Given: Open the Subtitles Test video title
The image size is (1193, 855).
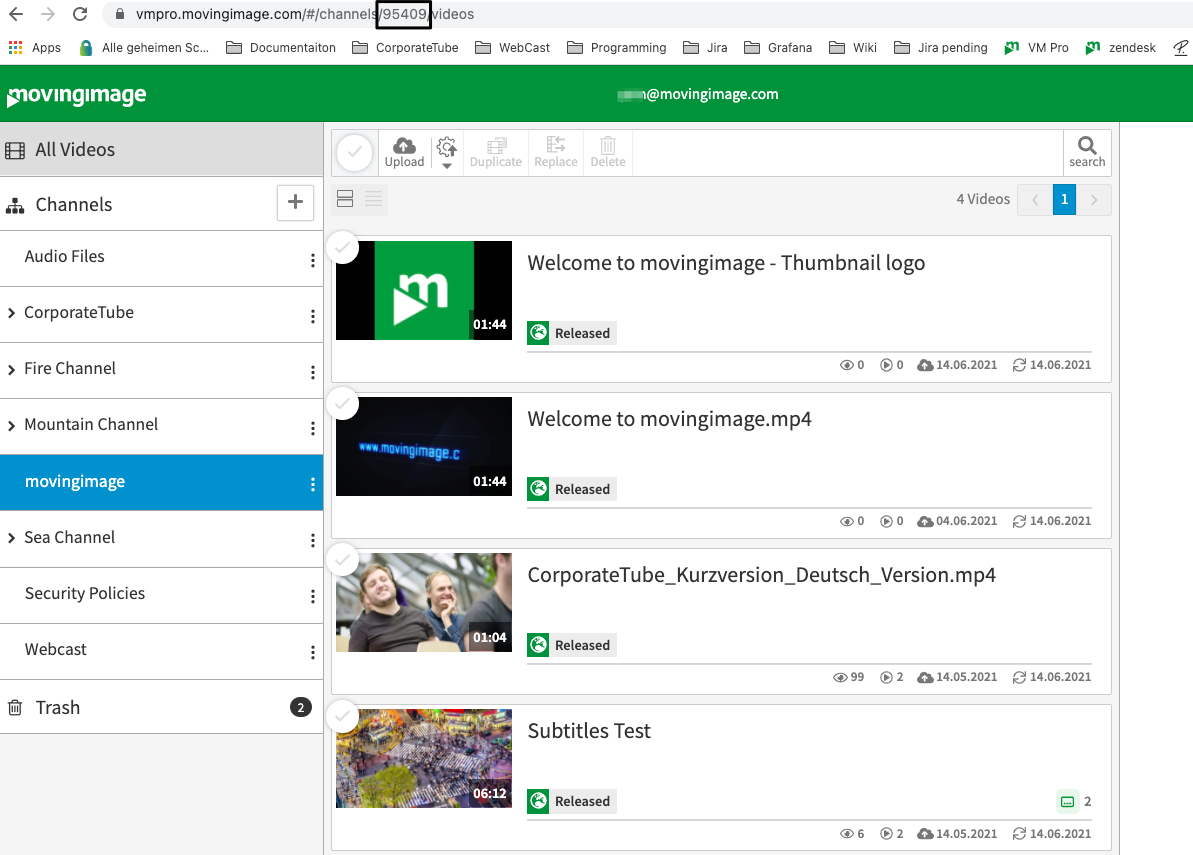Looking at the screenshot, I should coord(589,731).
